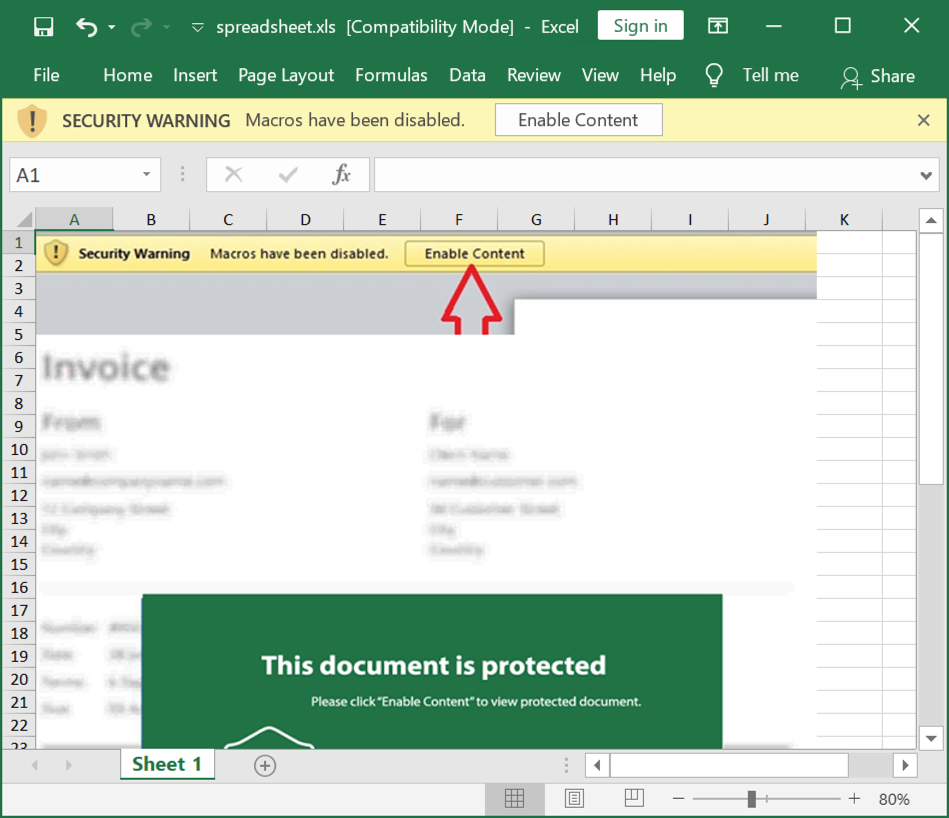Screen dimensions: 949x818
Task: Open the View tab
Action: coord(600,75)
